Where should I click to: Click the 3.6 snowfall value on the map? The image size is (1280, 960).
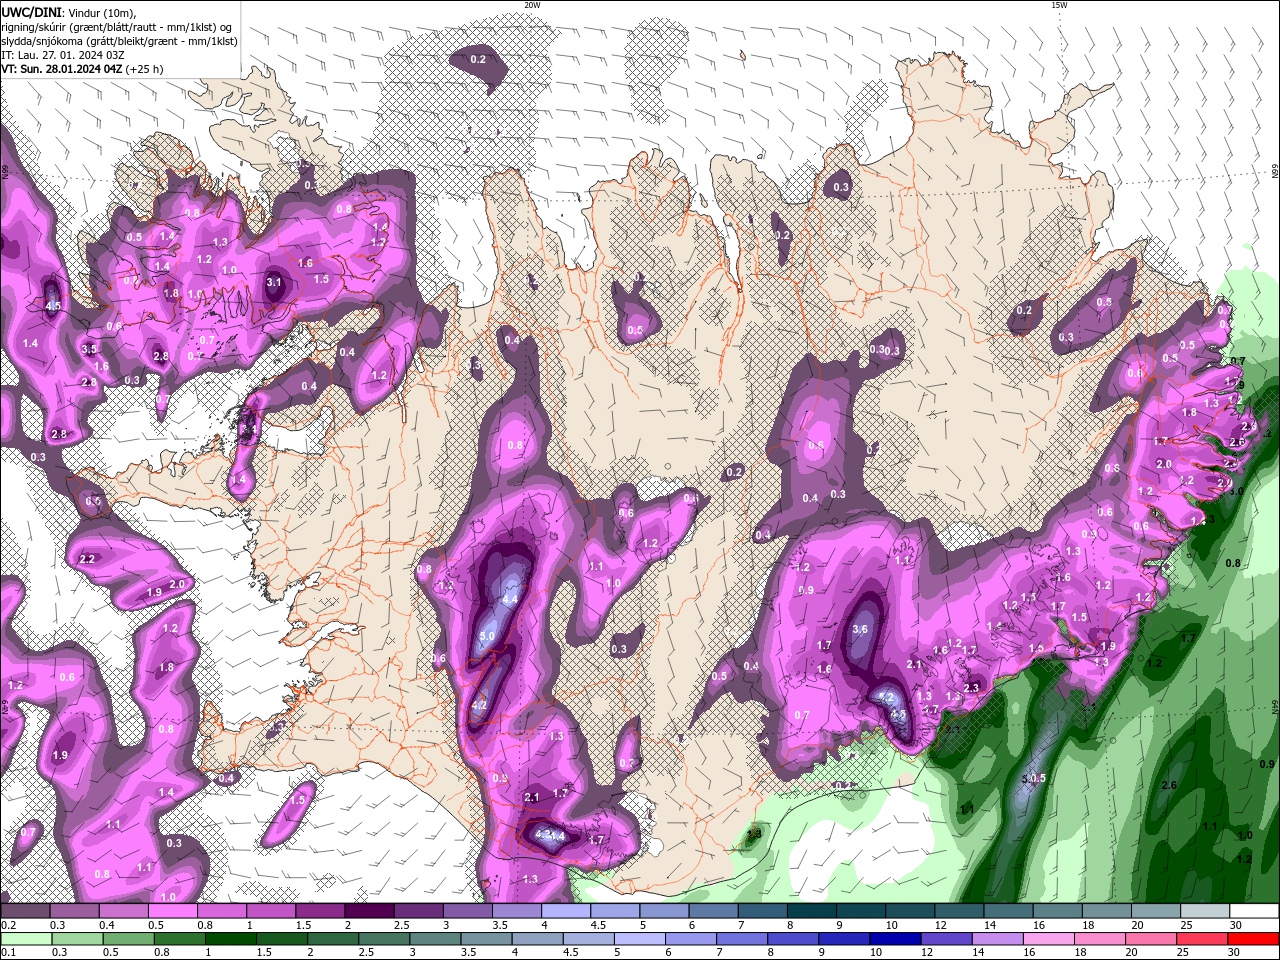860,629
